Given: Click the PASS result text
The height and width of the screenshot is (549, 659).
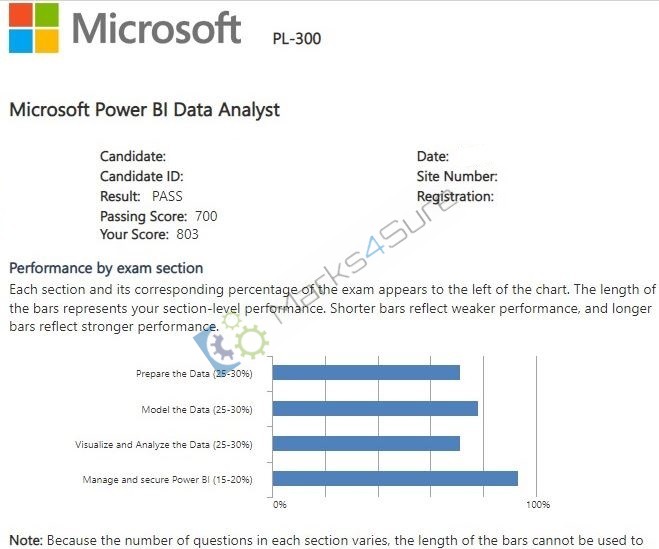Looking at the screenshot, I should pos(167,196).
